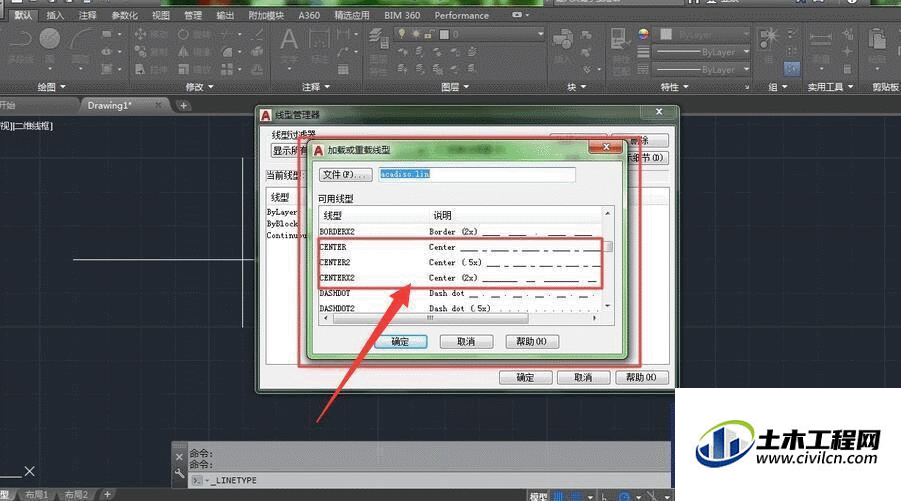901x501 pixels.
Task: Click the Fillet tool icon
Action: tap(228, 52)
